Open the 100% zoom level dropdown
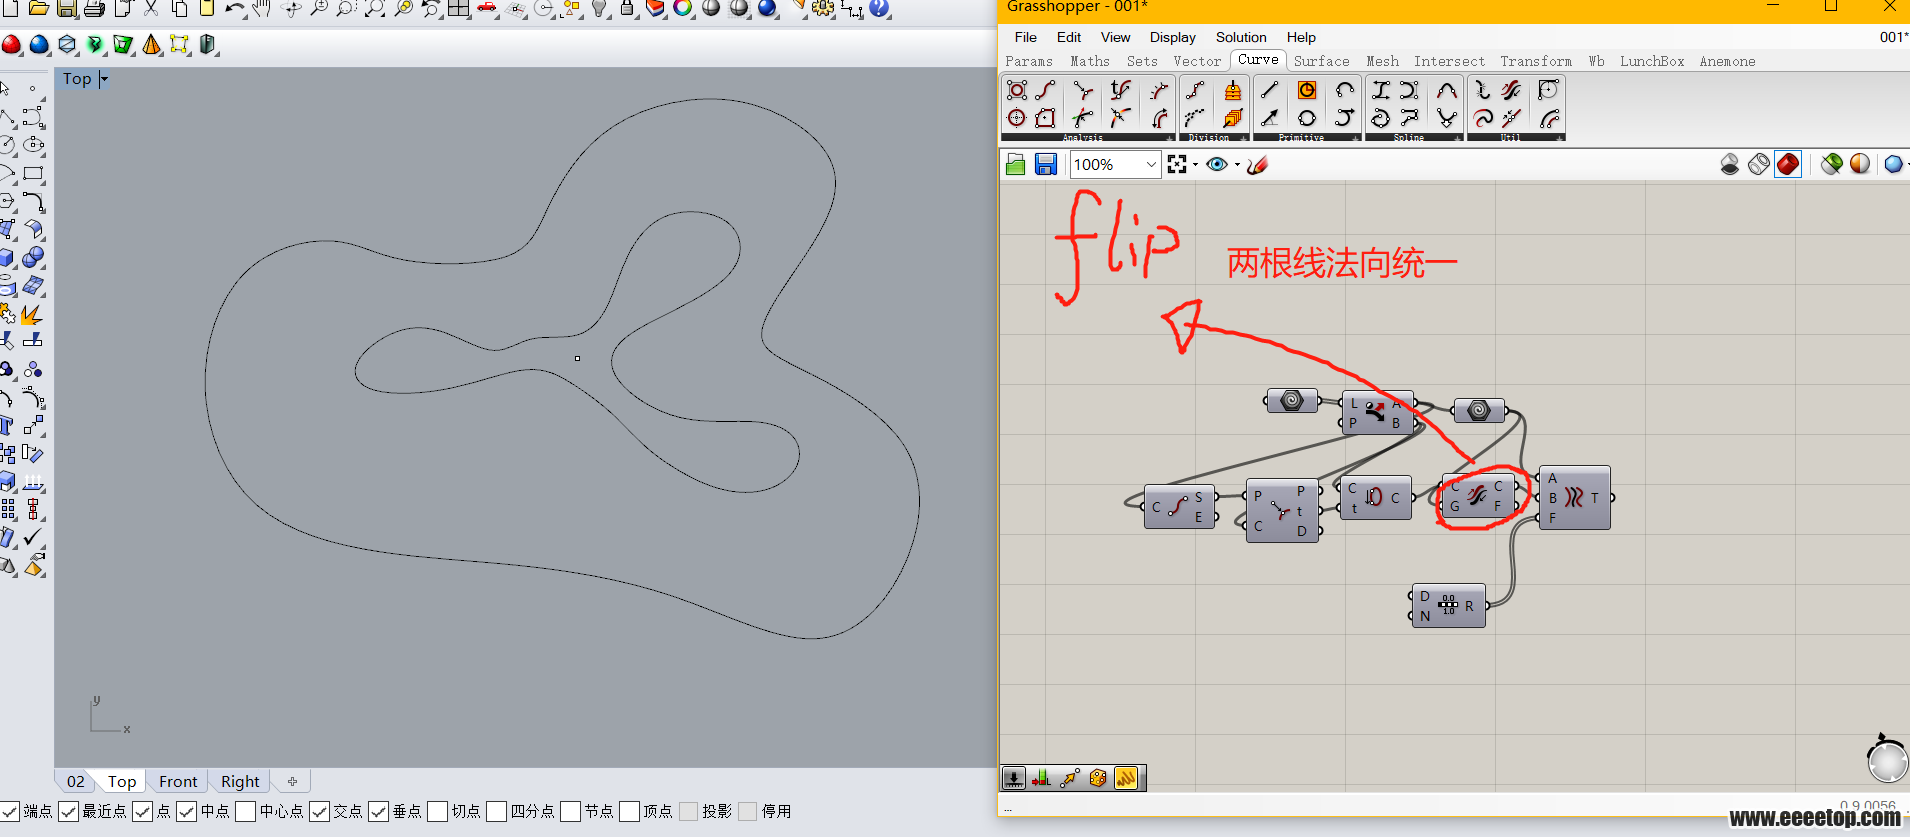 (x=1151, y=164)
